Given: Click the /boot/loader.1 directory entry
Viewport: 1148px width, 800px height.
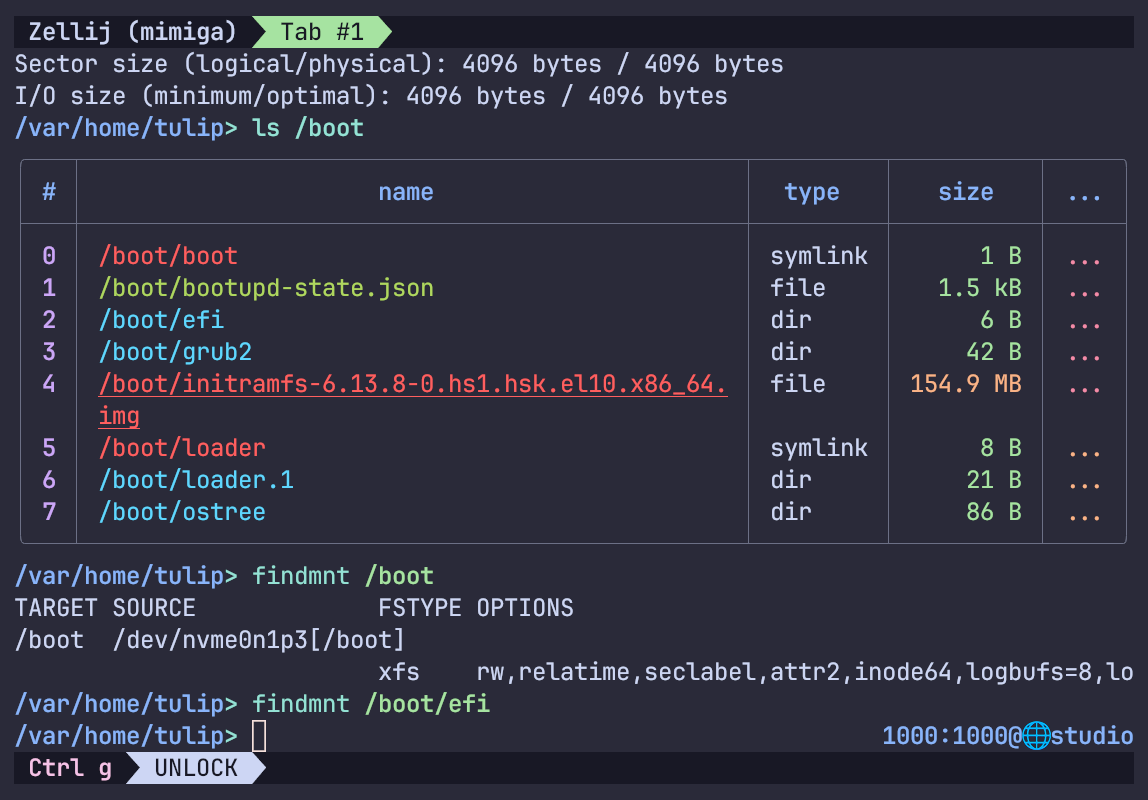Looking at the screenshot, I should pyautogui.click(x=196, y=480).
